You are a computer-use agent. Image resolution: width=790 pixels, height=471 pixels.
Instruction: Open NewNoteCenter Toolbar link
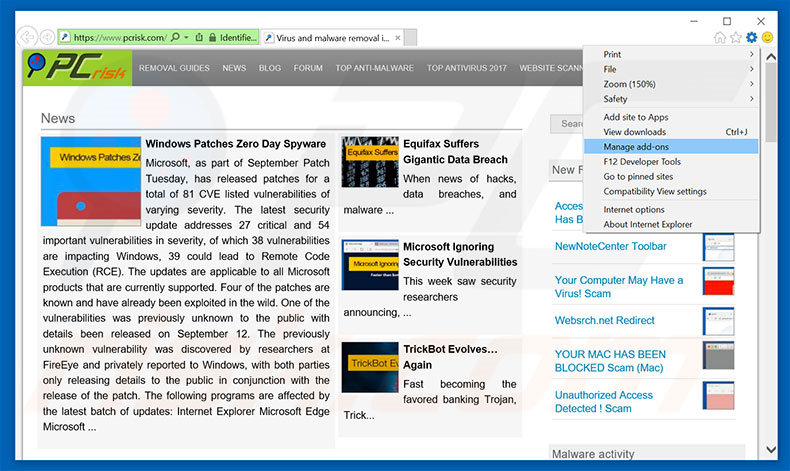(x=611, y=246)
